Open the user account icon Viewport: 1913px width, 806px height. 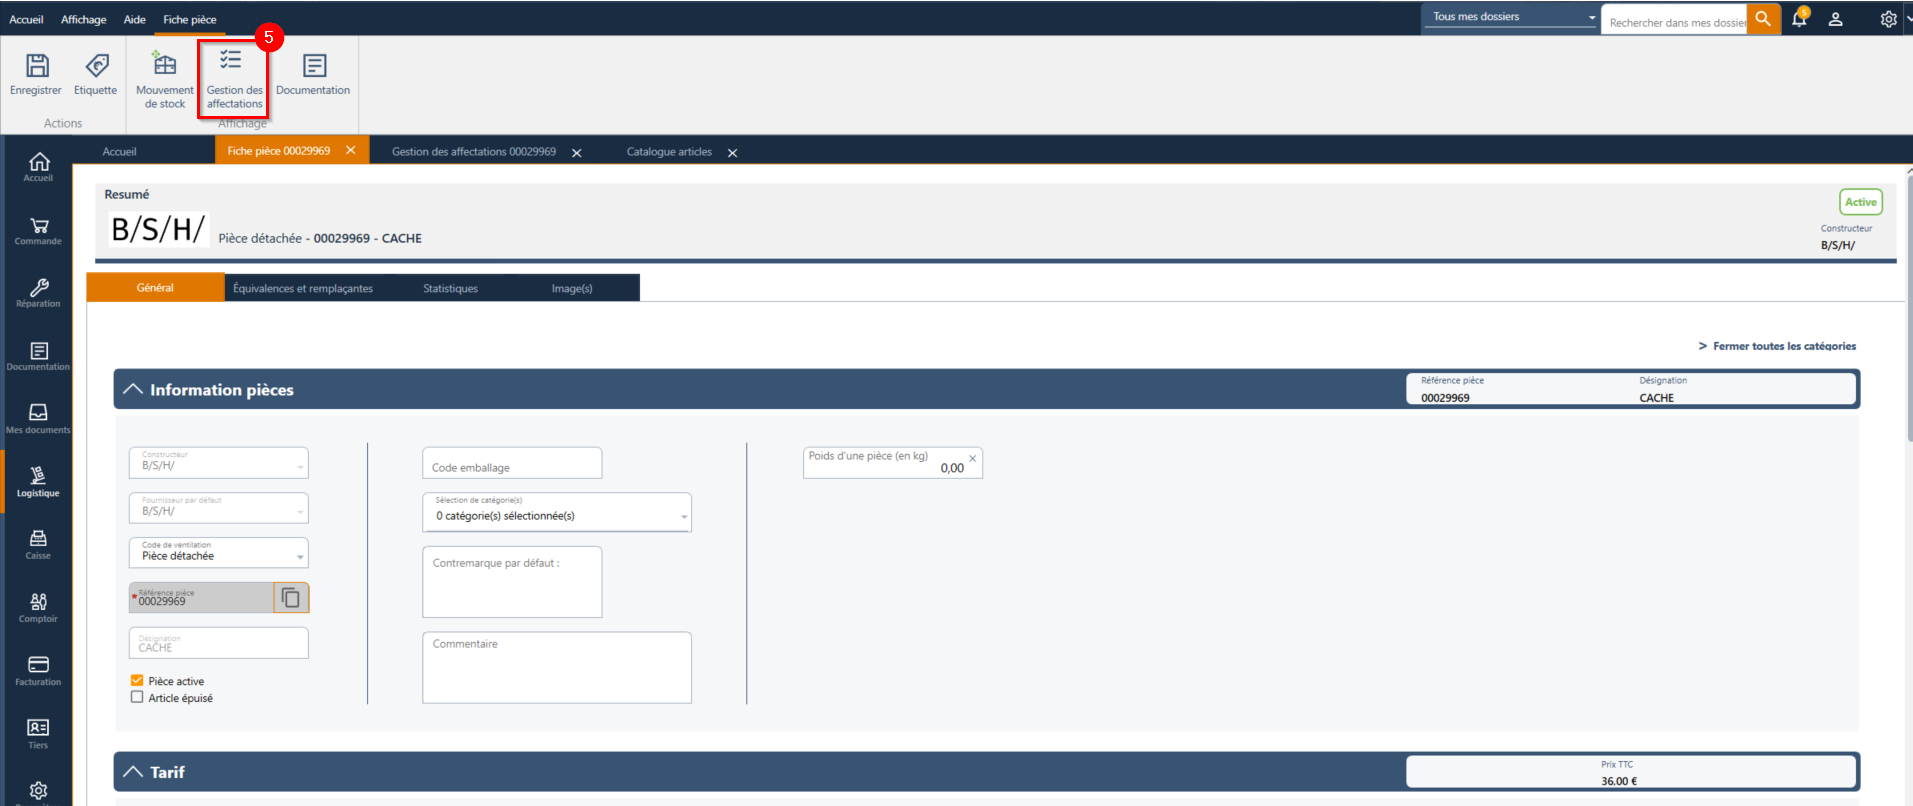click(x=1836, y=19)
